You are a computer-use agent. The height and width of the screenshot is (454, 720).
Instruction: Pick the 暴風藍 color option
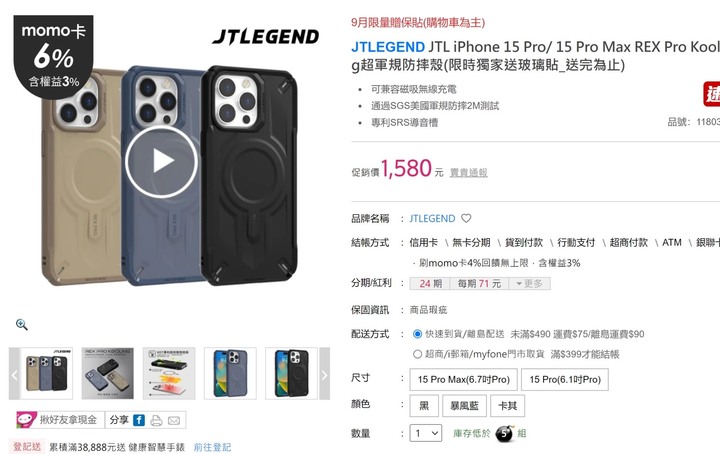464,406
